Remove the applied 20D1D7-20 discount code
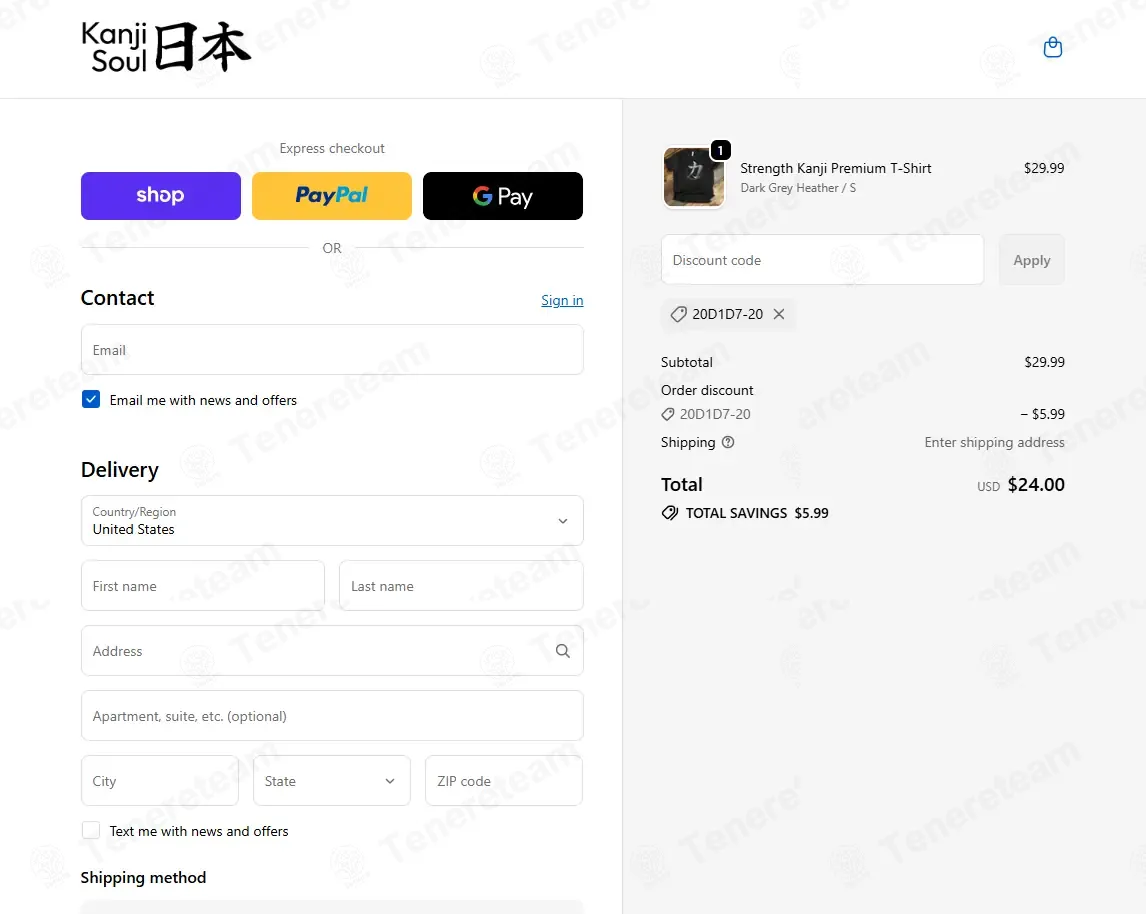 coord(779,314)
